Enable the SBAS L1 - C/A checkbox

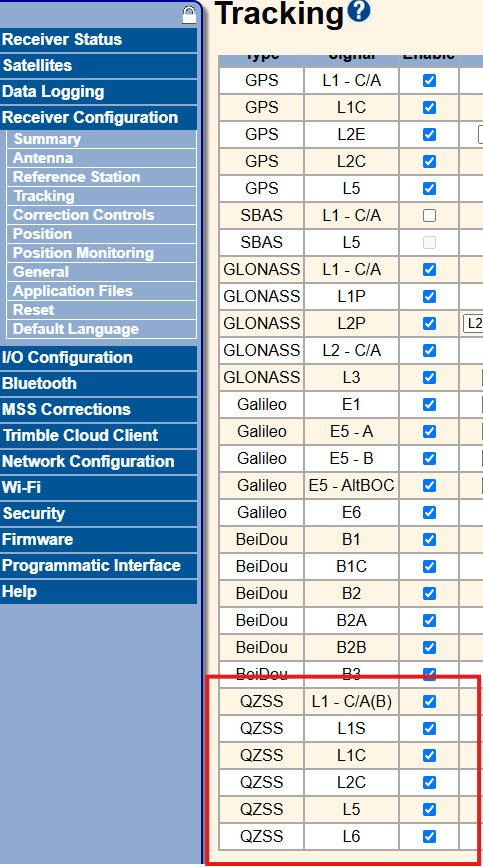(429, 216)
